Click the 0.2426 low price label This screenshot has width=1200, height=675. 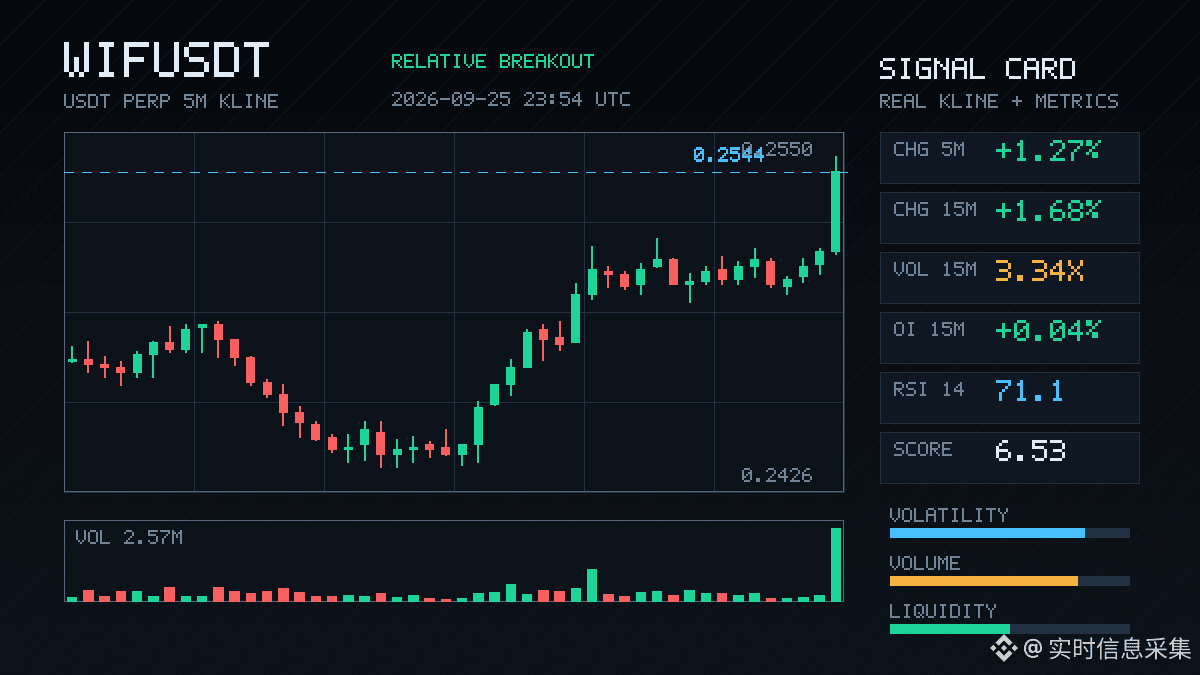[x=777, y=475]
